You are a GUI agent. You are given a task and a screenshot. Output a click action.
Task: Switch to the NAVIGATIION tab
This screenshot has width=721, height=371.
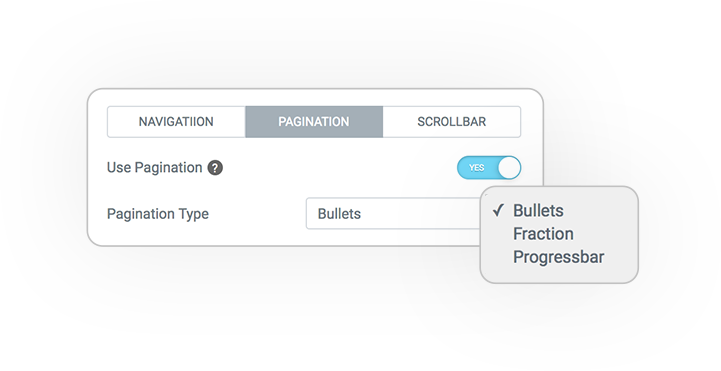[x=176, y=122]
